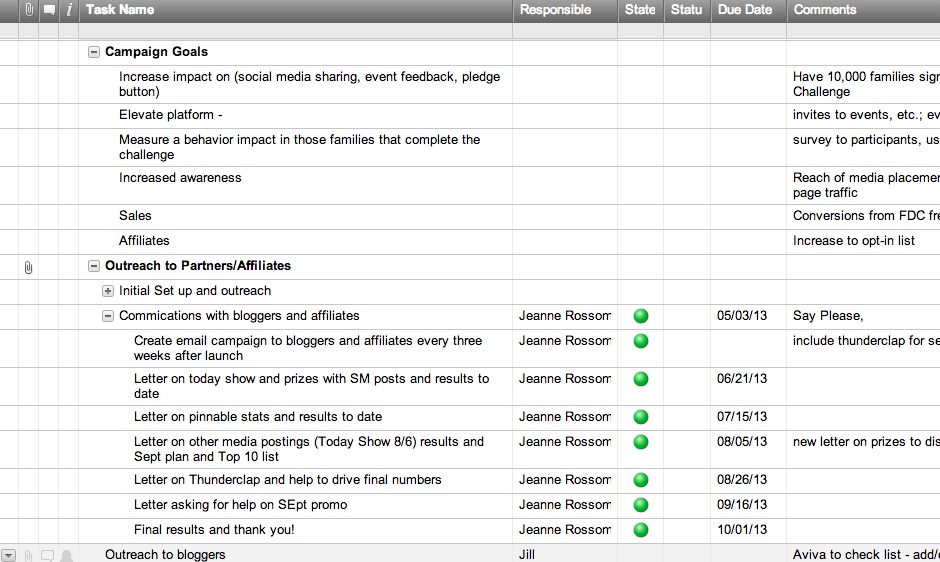Click Jeanne Rossom cell for Final results row
This screenshot has width=940, height=562.
tap(565, 530)
